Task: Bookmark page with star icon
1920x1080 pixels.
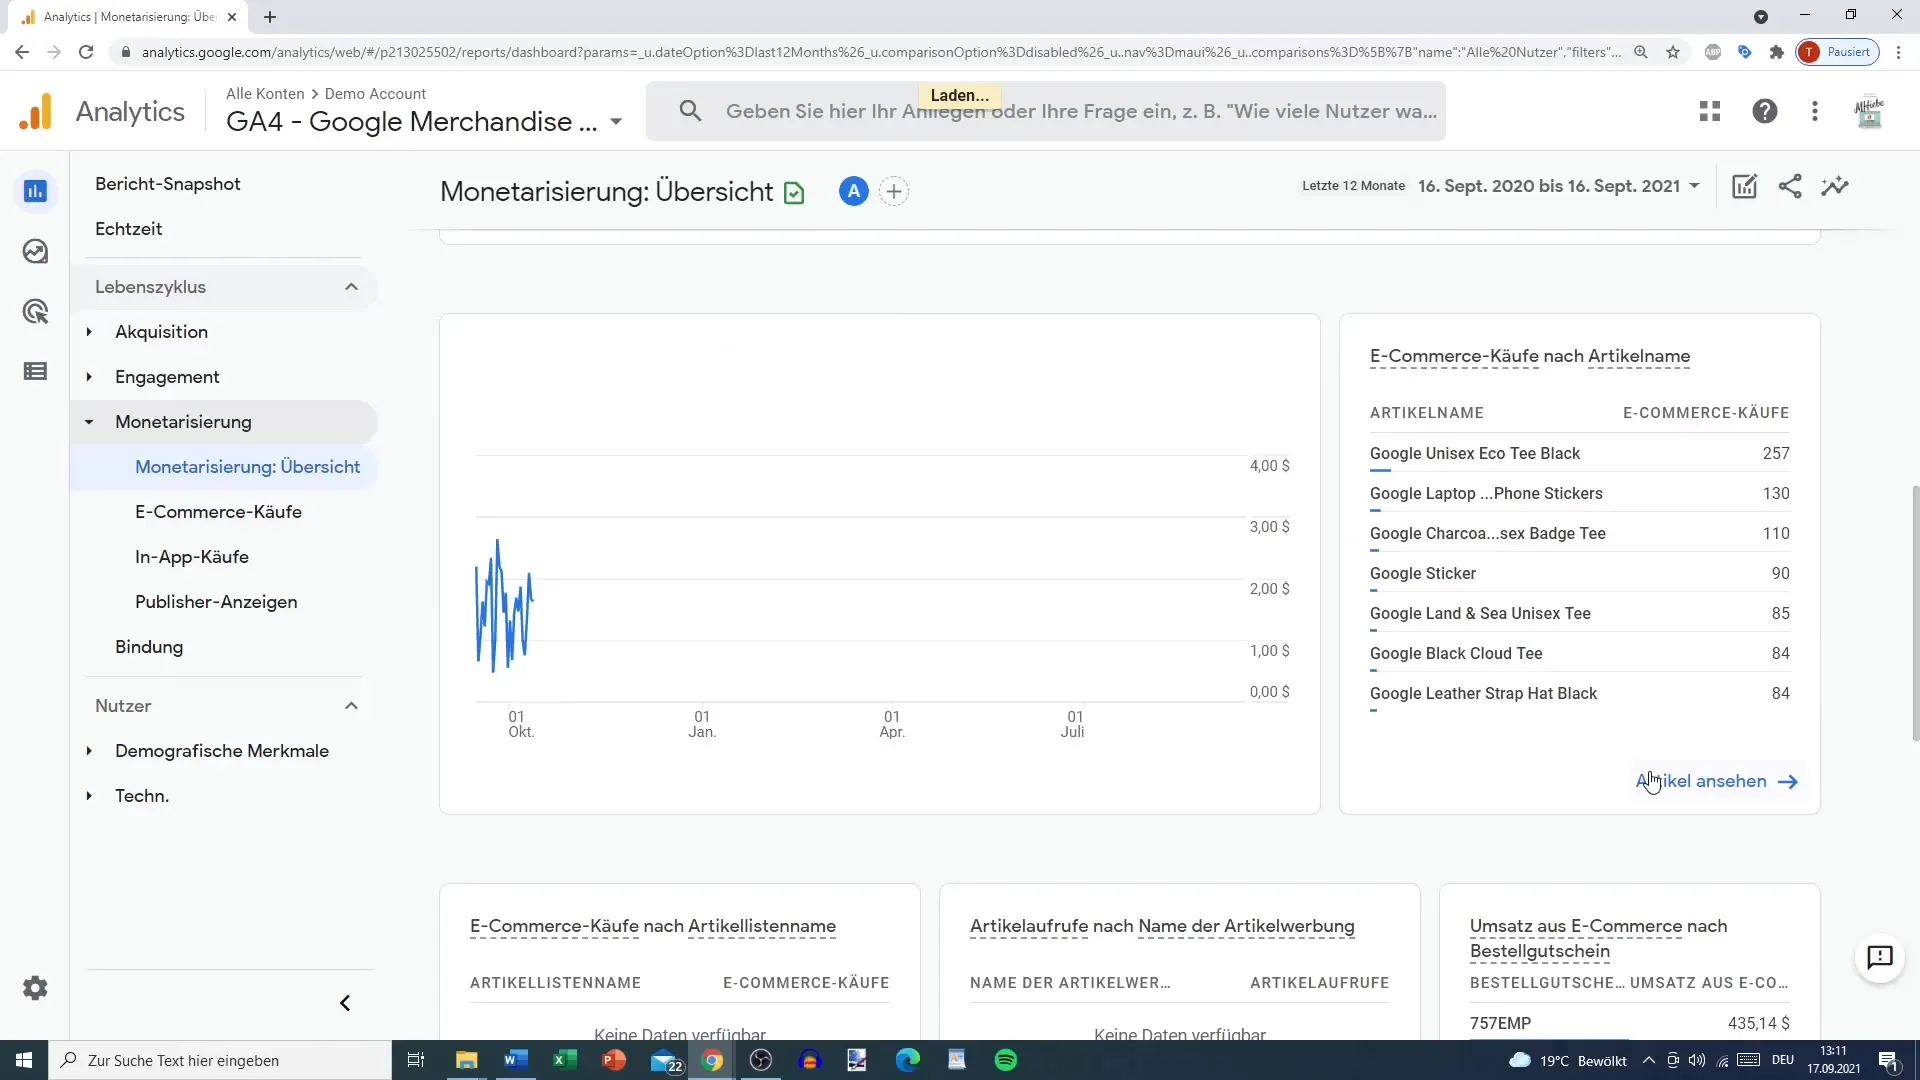Action: click(1673, 52)
